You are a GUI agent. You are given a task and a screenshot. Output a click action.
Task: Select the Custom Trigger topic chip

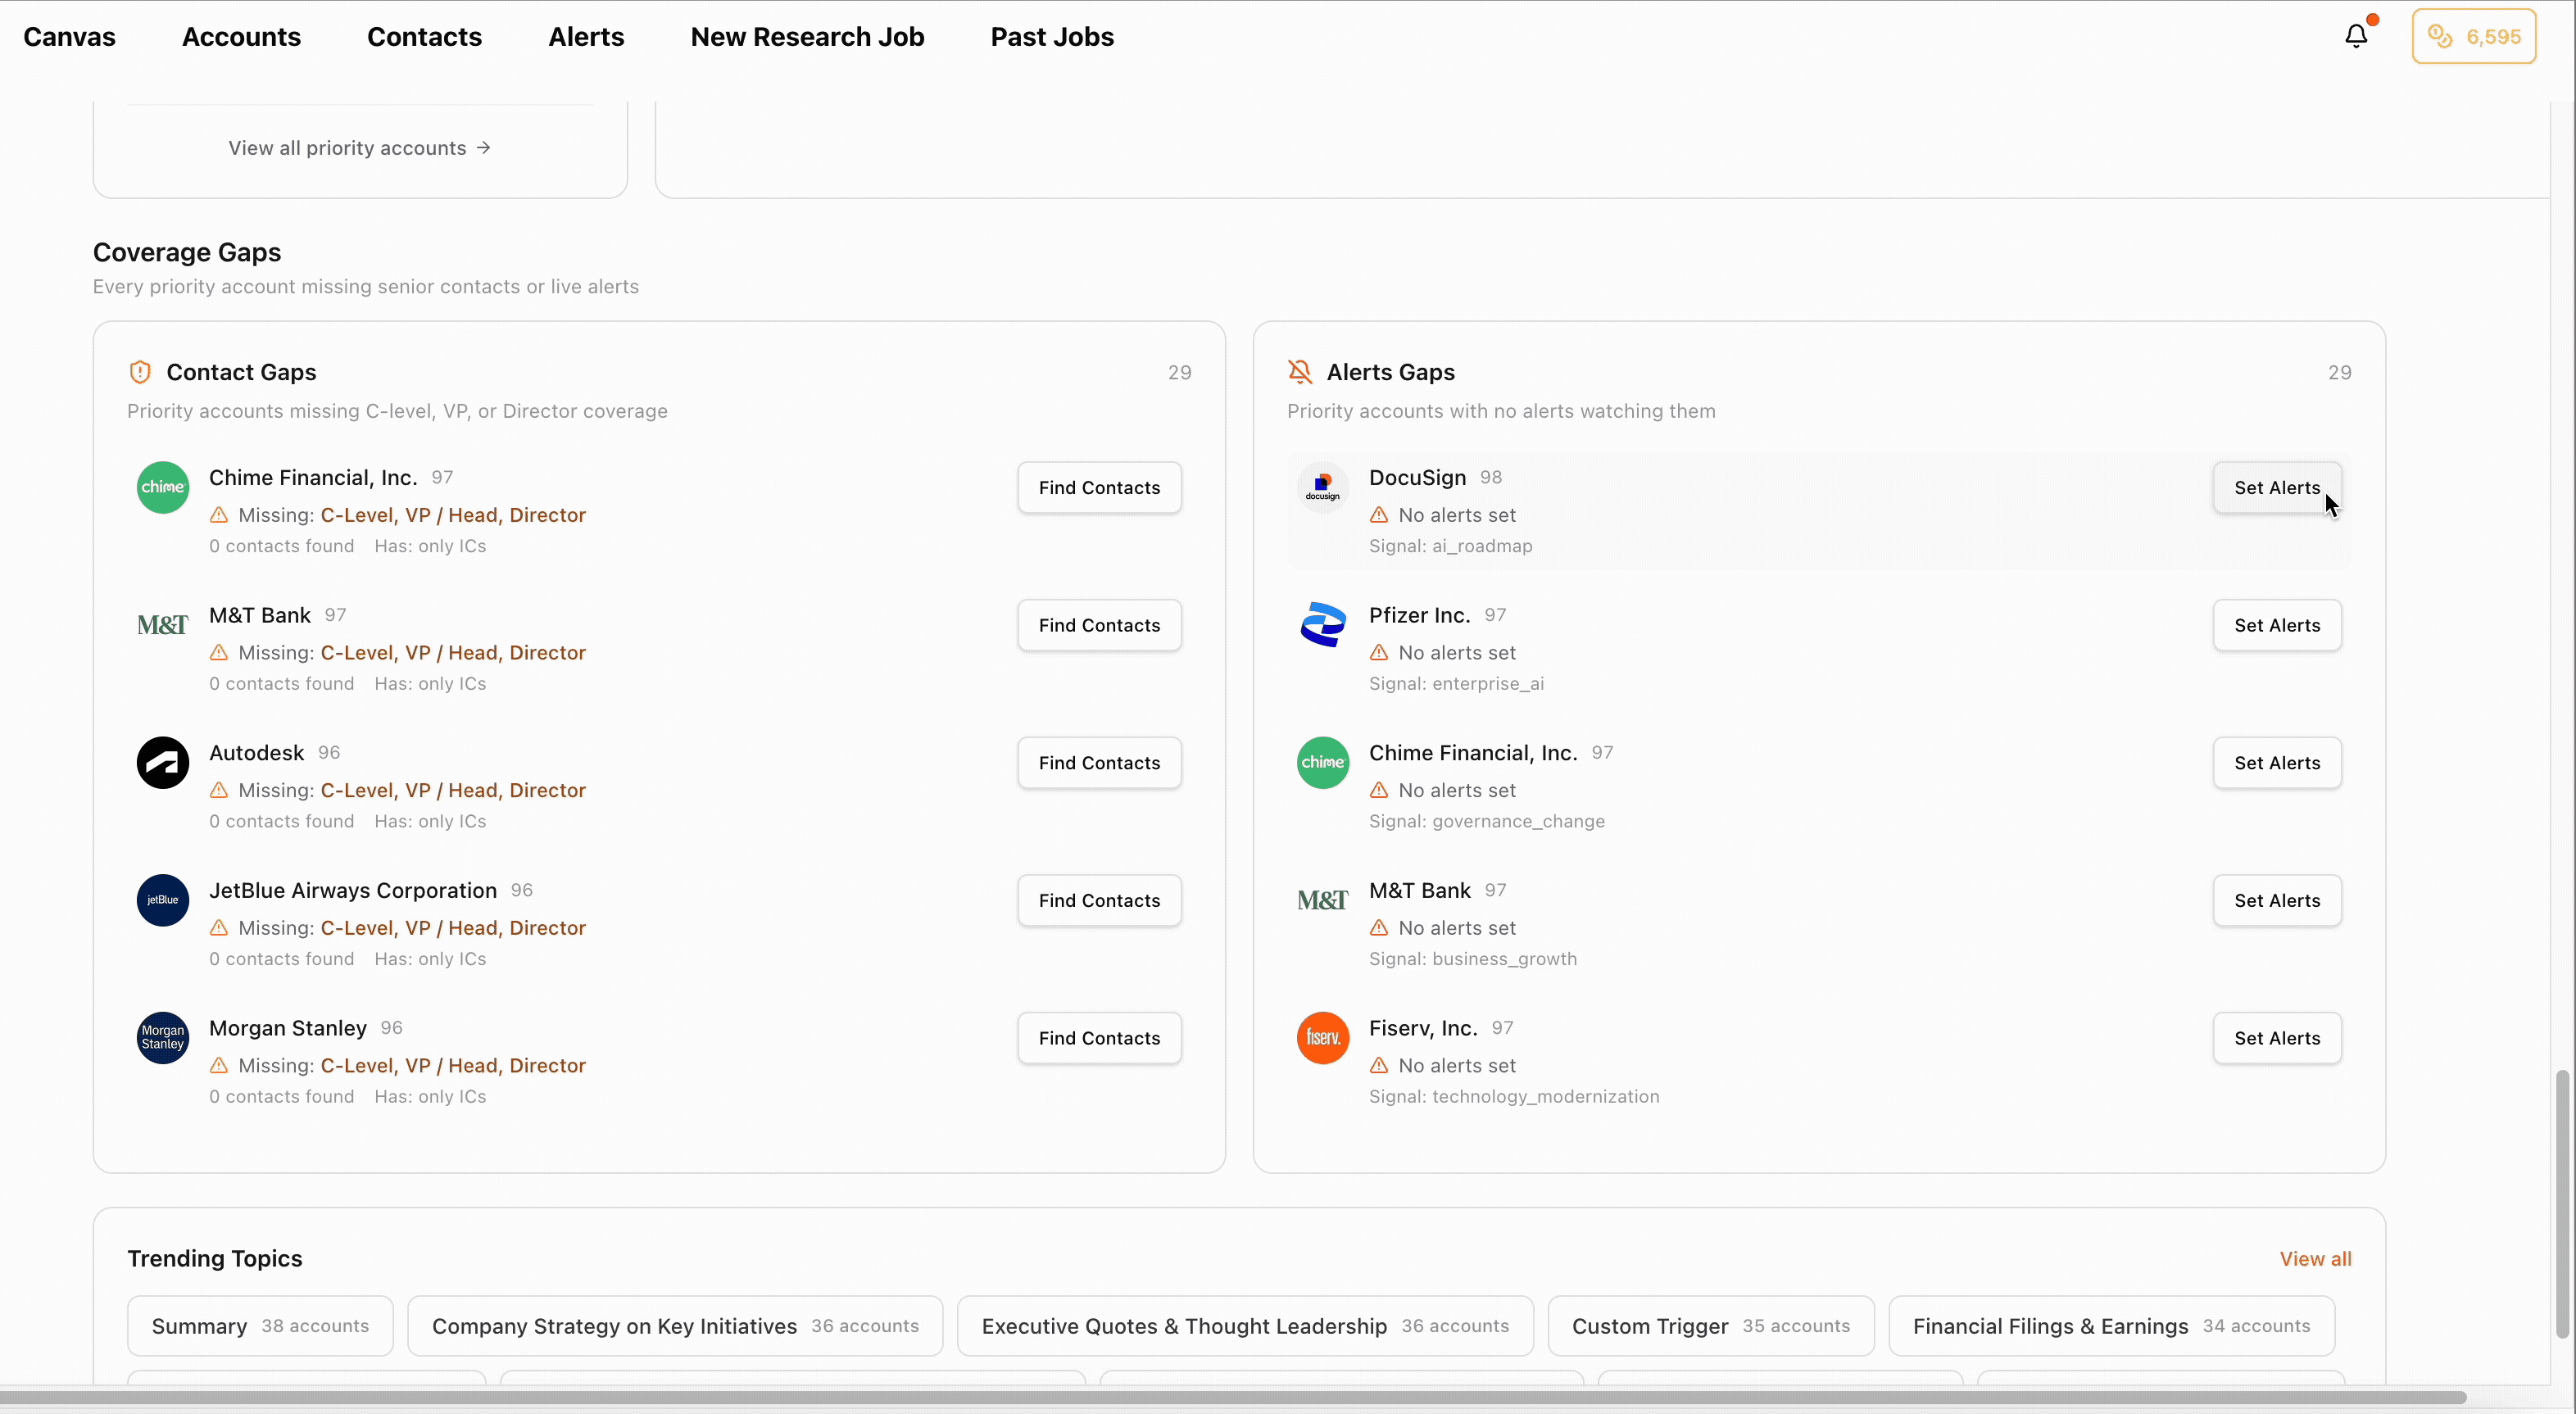[x=1711, y=1326]
